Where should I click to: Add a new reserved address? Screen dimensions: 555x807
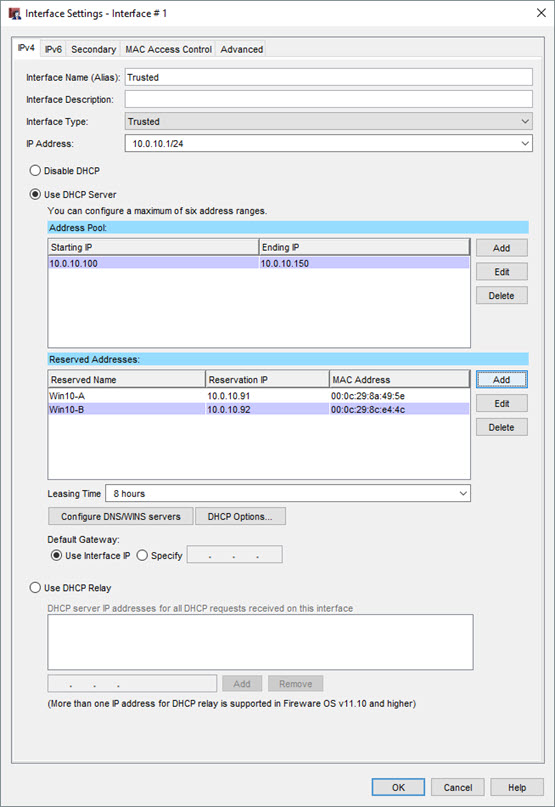coord(501,380)
